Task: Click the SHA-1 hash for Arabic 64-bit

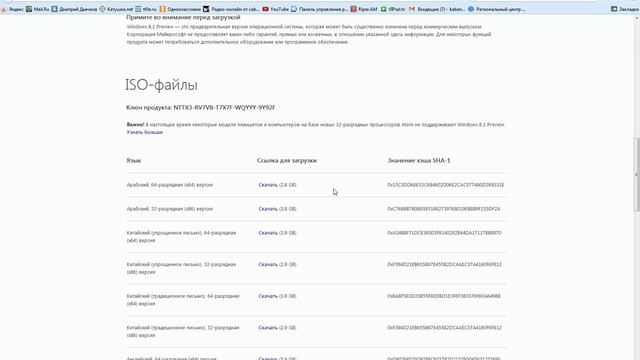Action: pyautogui.click(x=445, y=185)
